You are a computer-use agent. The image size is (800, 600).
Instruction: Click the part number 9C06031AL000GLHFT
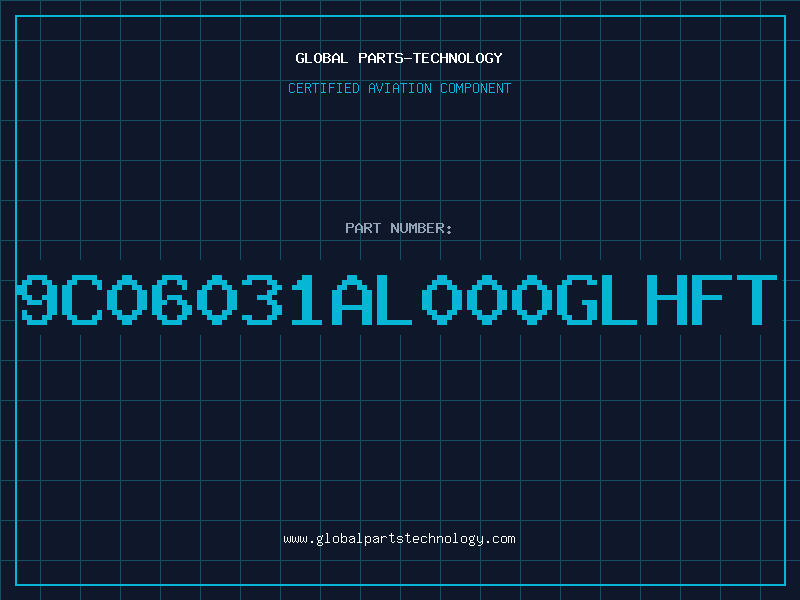pos(397,299)
